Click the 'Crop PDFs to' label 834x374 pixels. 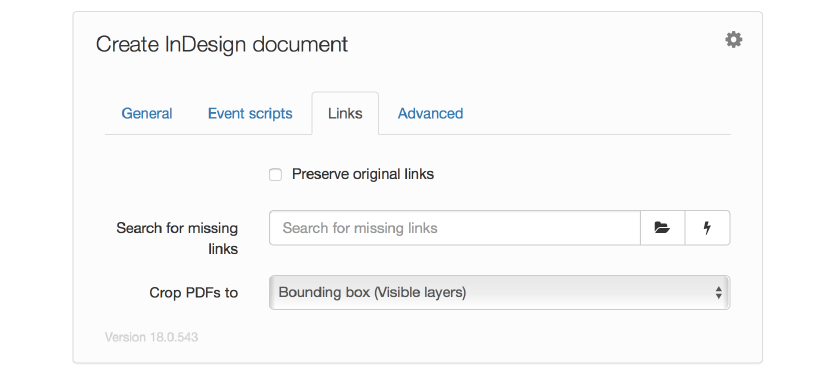click(x=194, y=293)
